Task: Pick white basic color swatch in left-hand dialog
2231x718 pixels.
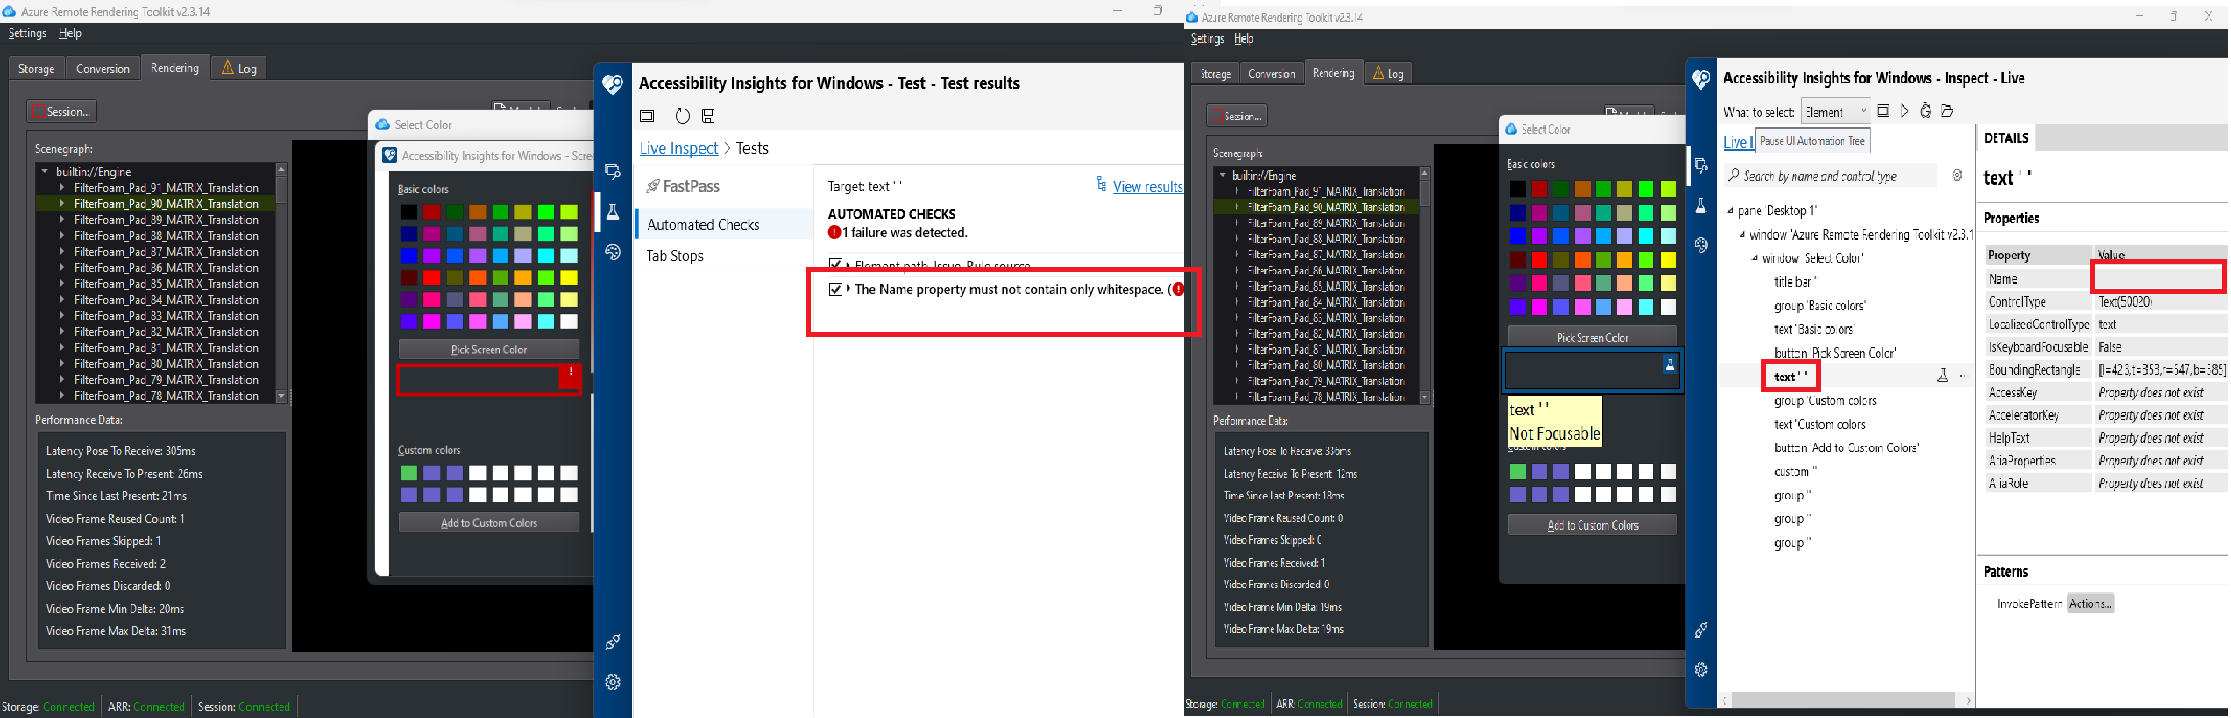Action: [x=569, y=322]
